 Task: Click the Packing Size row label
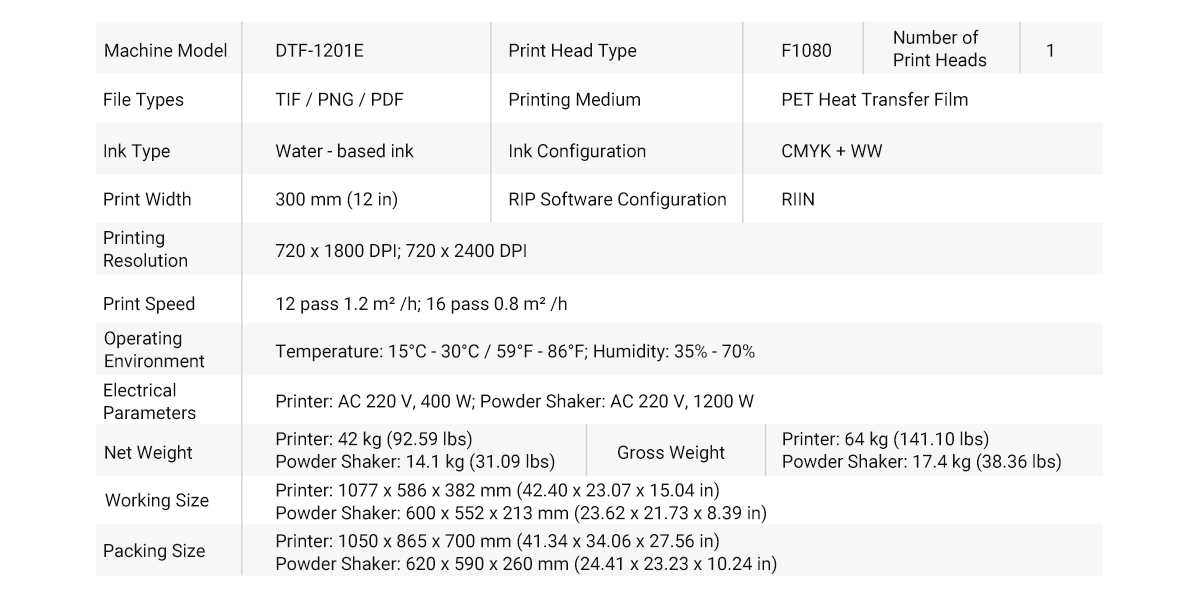[x=154, y=551]
